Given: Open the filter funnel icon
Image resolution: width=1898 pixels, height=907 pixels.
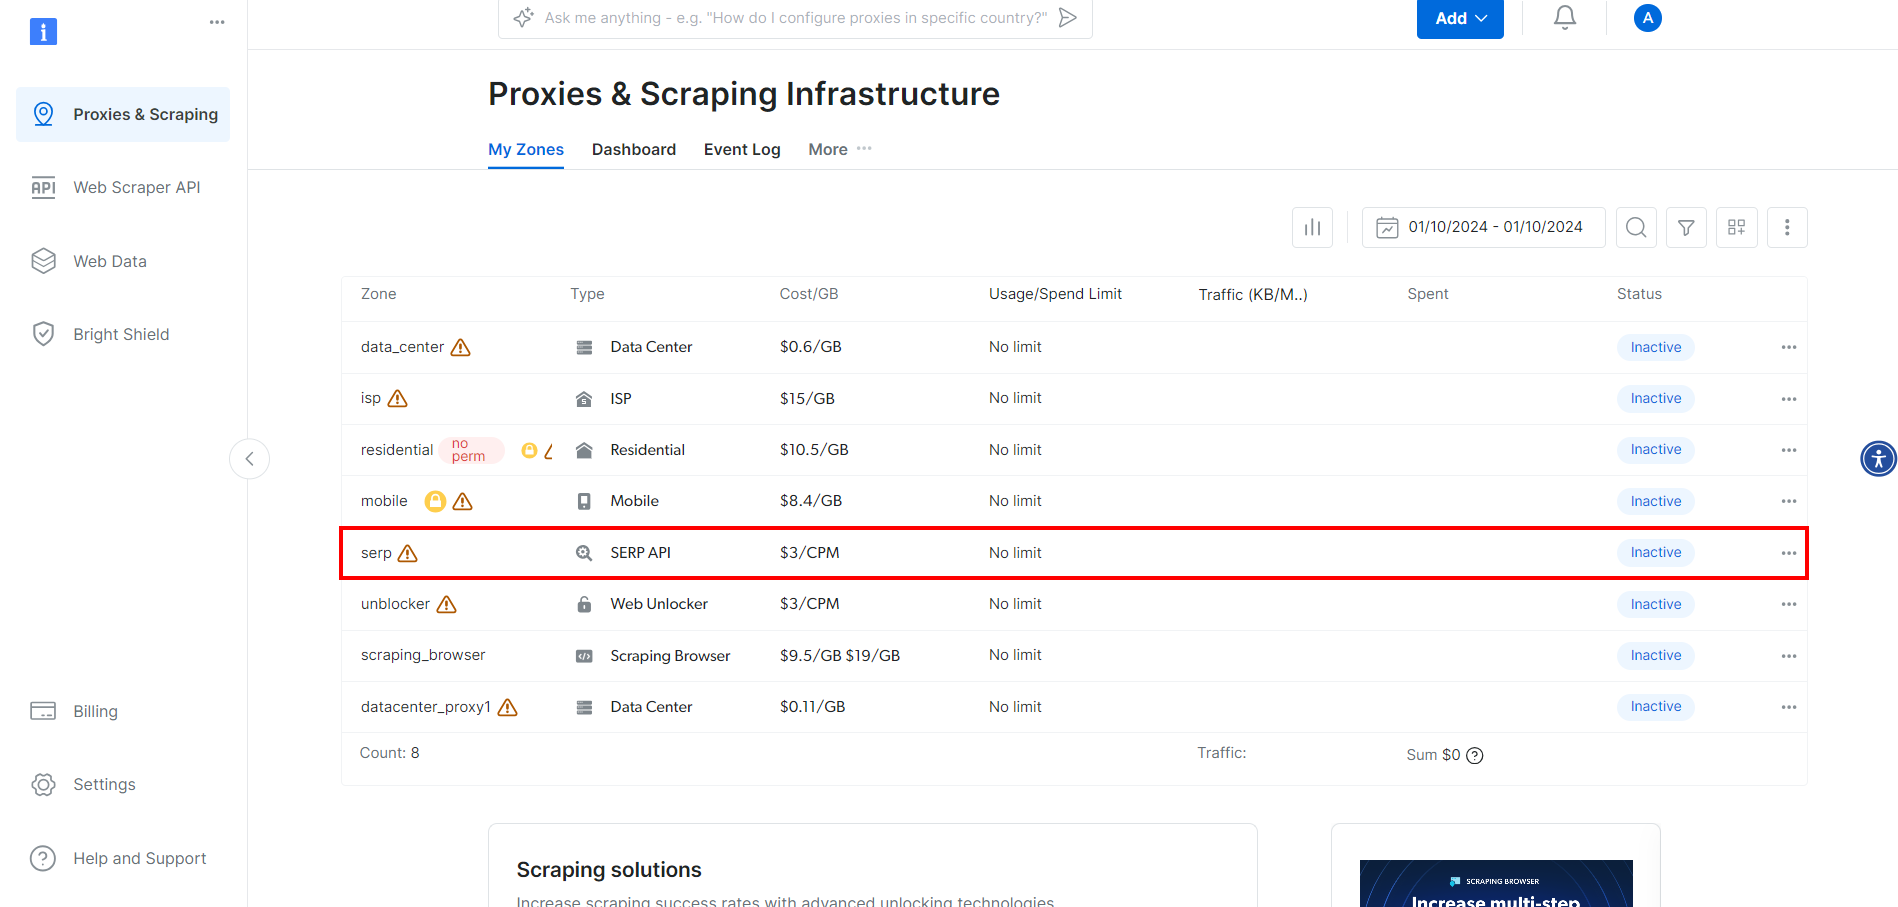Looking at the screenshot, I should (x=1686, y=228).
